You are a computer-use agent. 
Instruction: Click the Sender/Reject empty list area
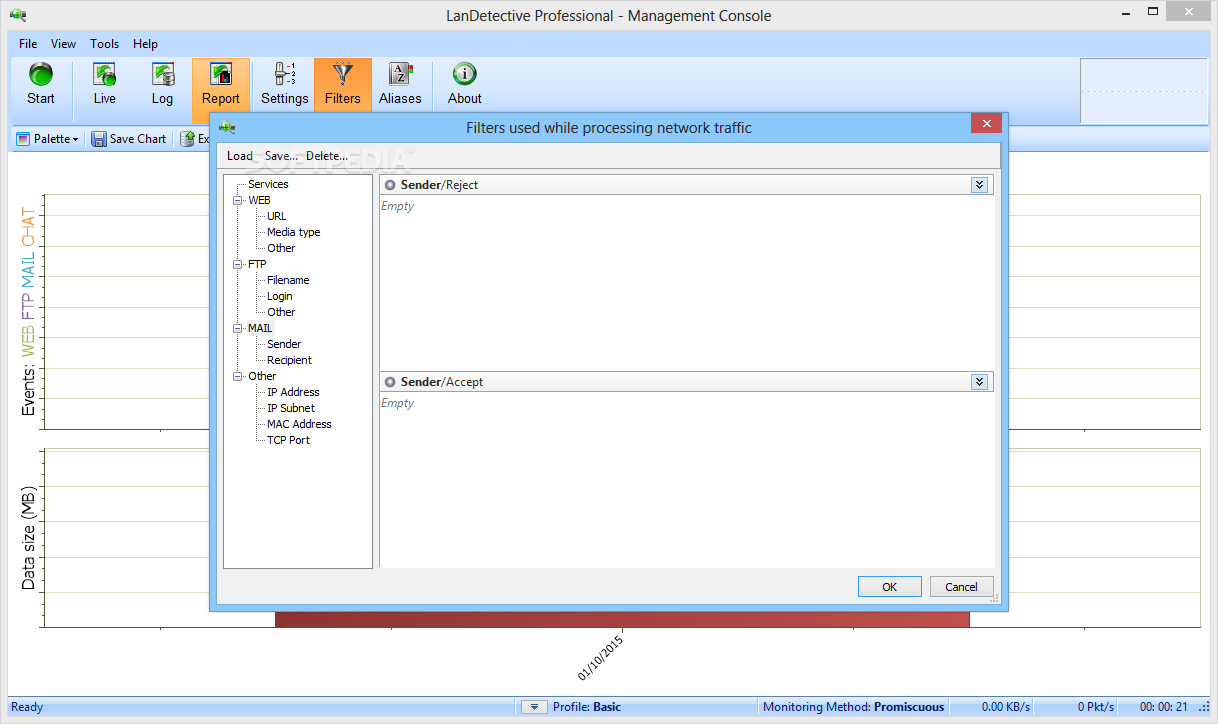coord(687,281)
